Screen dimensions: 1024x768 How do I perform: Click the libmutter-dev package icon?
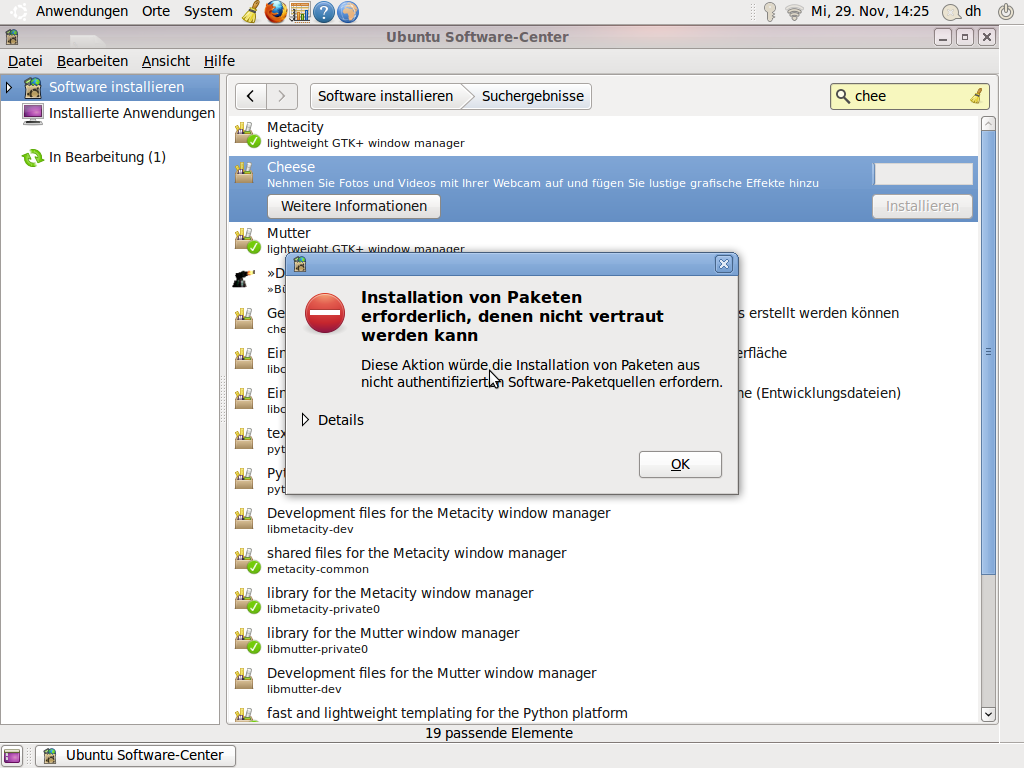click(x=244, y=679)
